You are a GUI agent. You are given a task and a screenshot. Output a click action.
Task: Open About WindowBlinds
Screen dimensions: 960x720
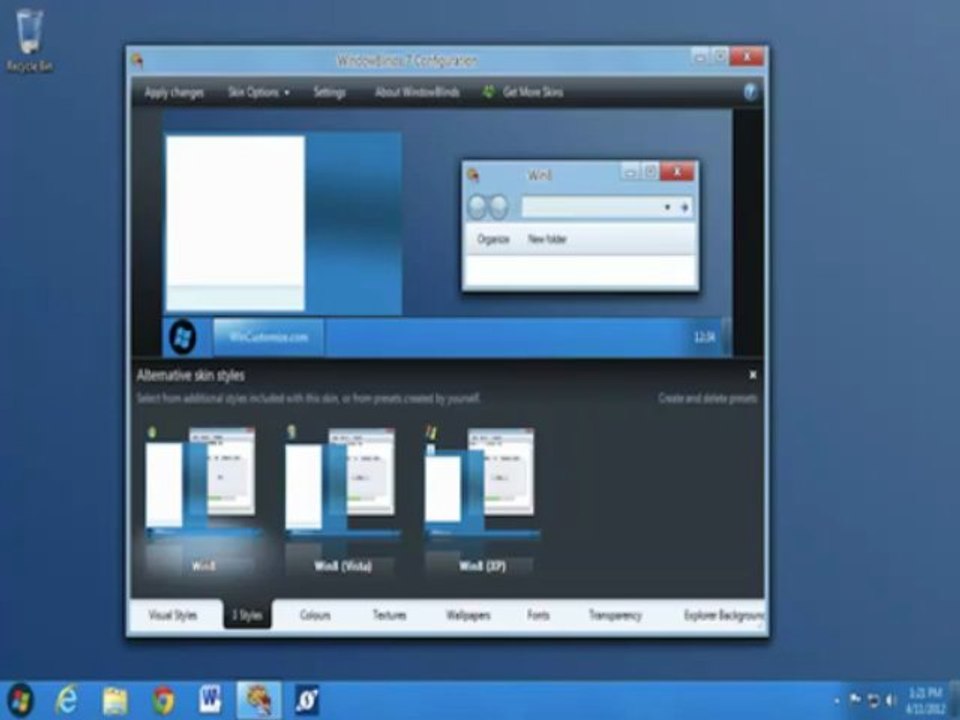tap(417, 92)
